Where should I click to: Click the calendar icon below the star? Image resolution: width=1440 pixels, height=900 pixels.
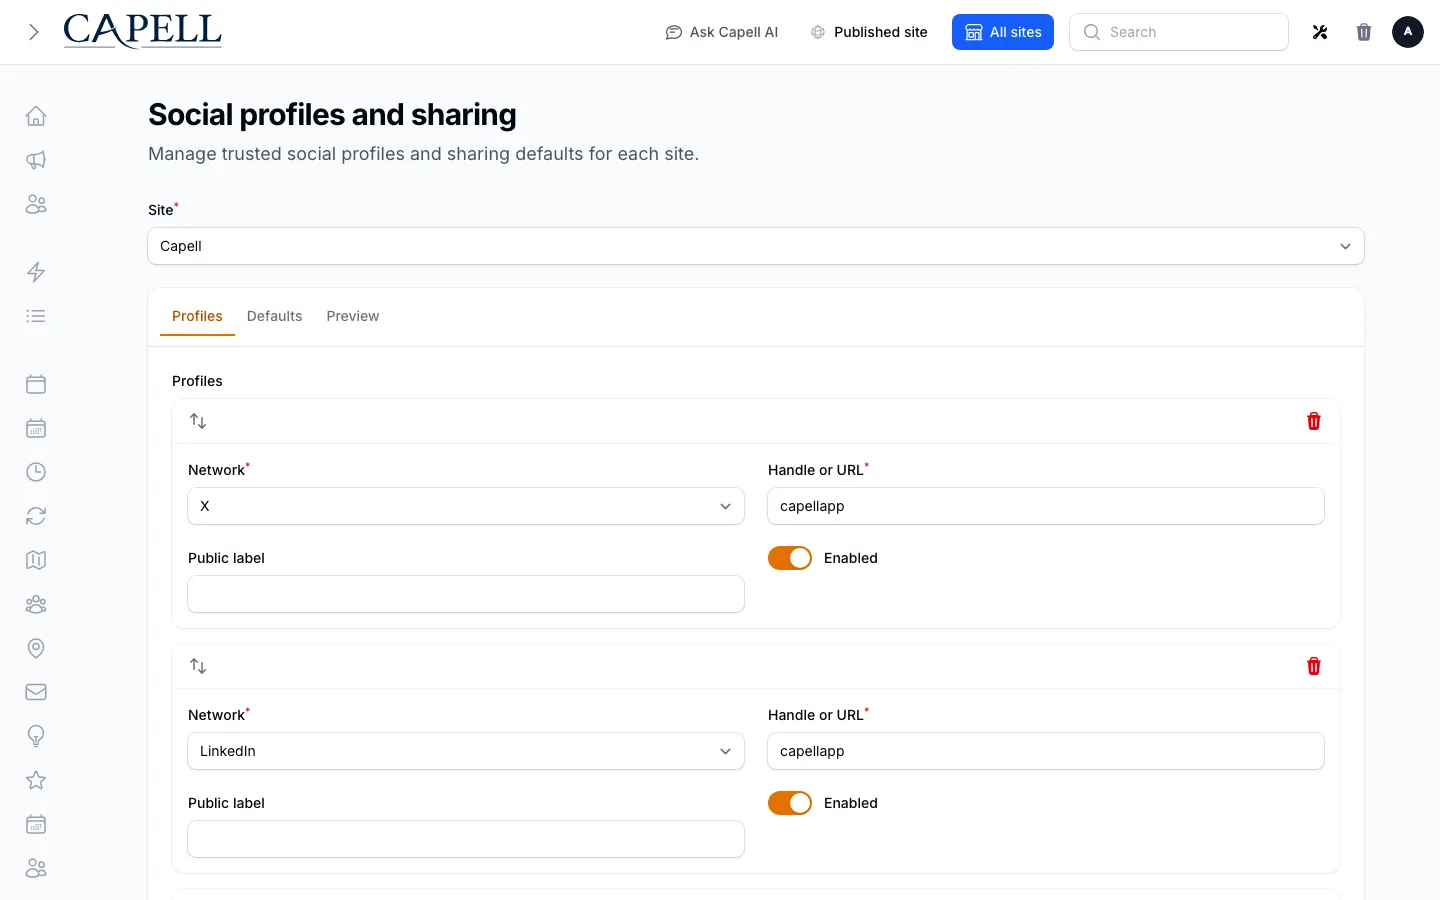tap(36, 824)
